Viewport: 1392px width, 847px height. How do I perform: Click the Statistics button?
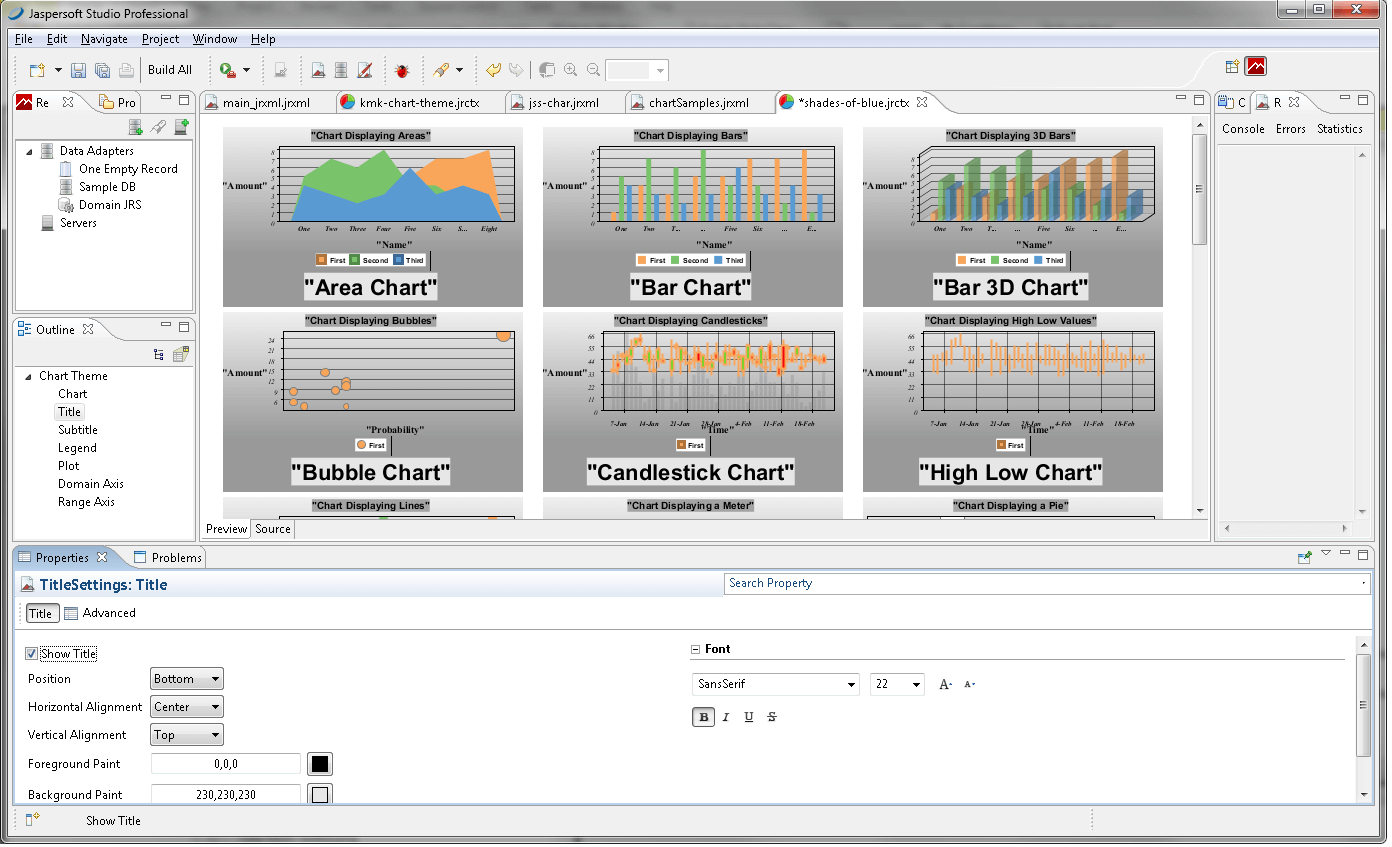pyautogui.click(x=1340, y=129)
